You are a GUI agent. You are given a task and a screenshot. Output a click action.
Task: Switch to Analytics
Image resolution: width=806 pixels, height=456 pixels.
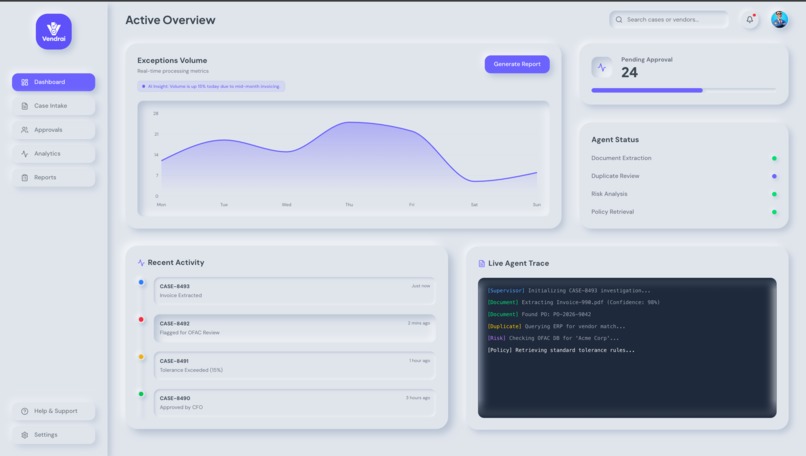click(x=53, y=154)
